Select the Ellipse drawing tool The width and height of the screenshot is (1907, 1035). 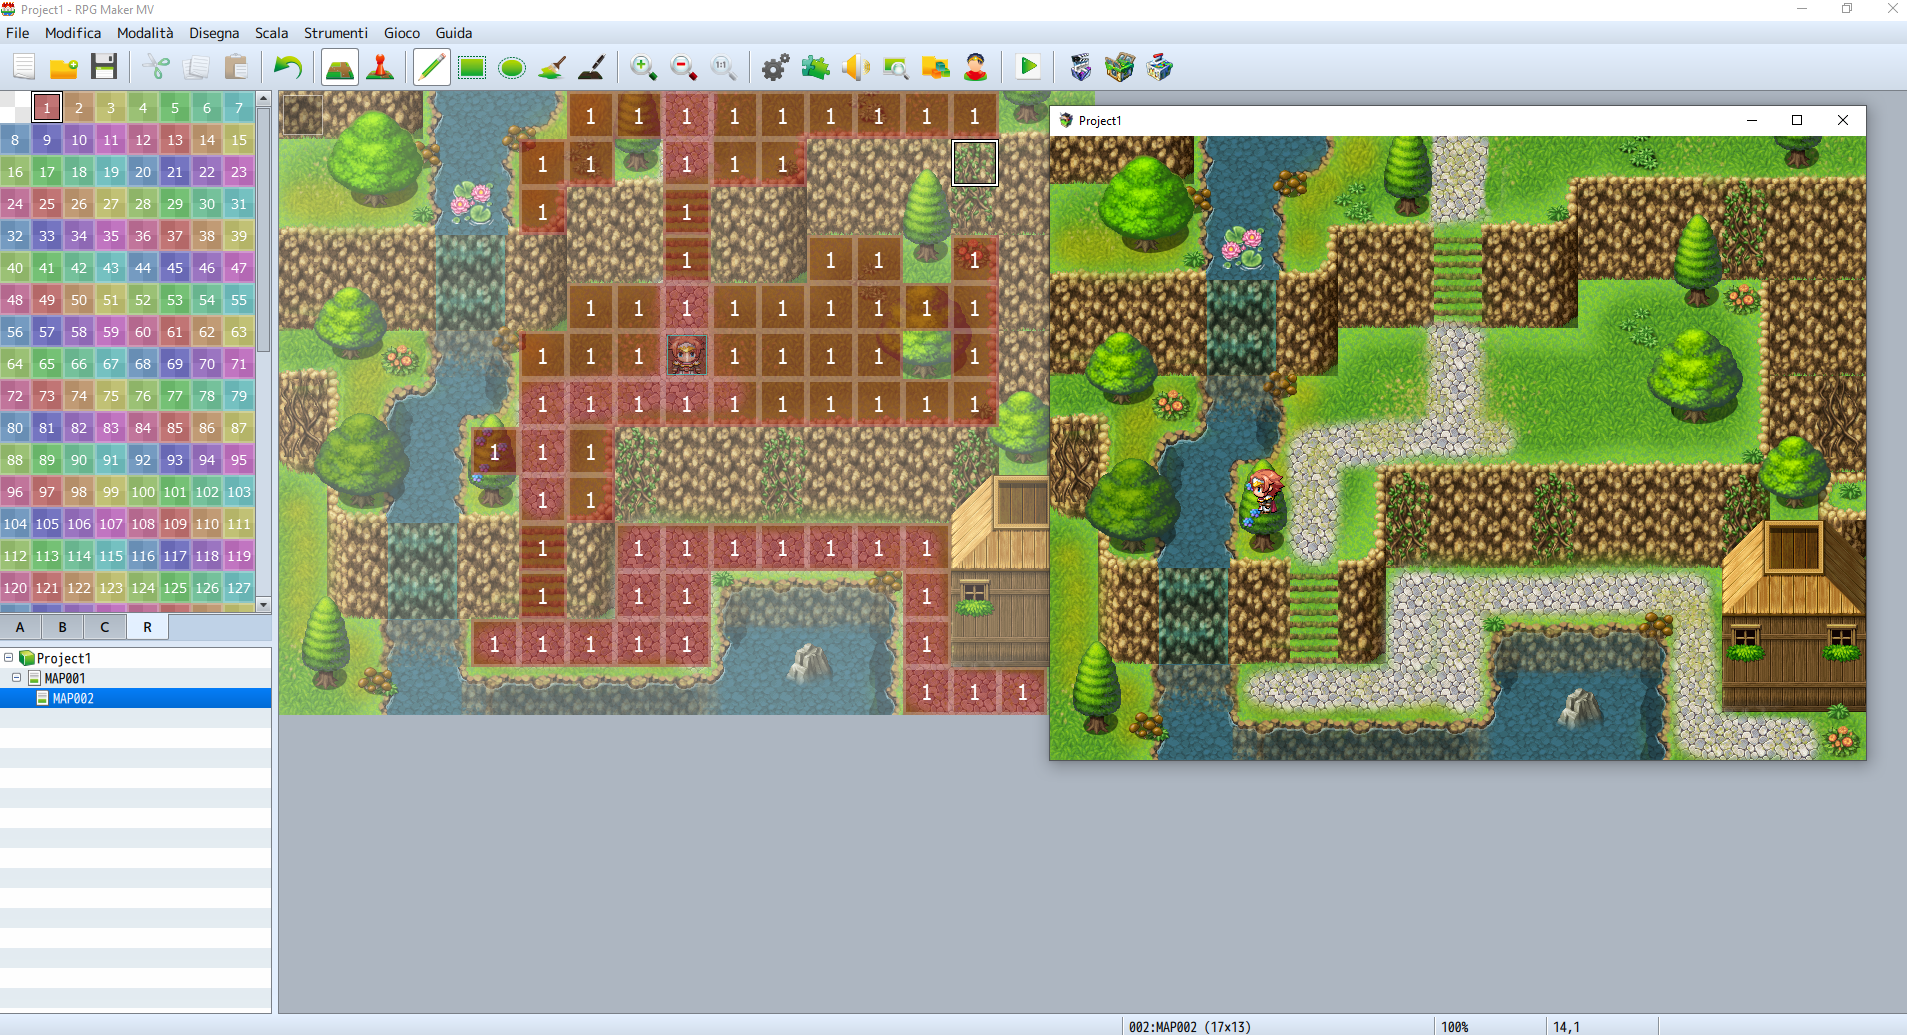coord(512,67)
